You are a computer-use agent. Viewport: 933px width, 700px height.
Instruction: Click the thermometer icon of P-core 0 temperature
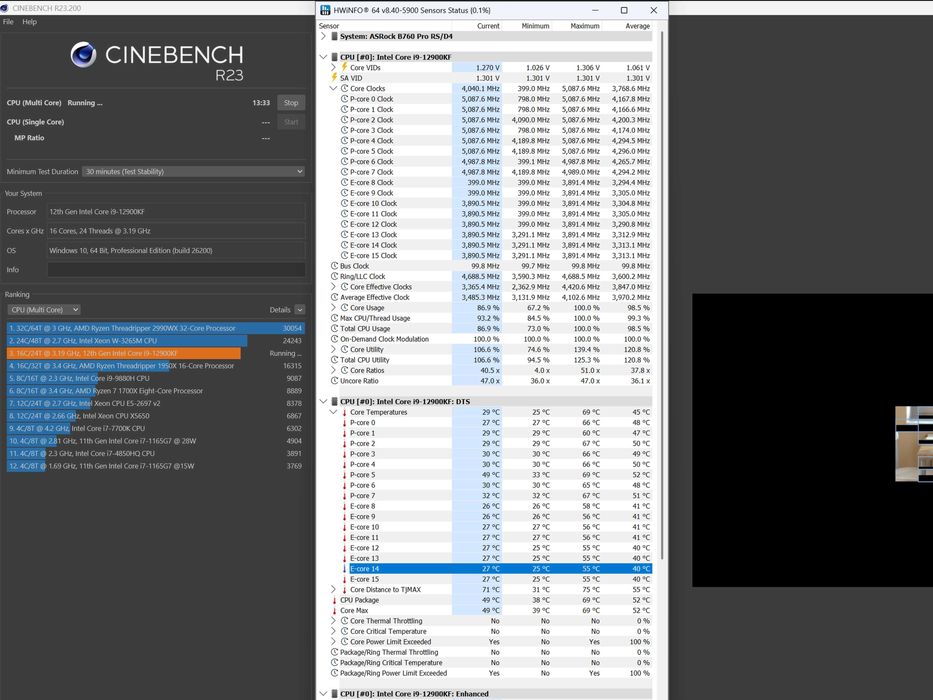pos(345,423)
